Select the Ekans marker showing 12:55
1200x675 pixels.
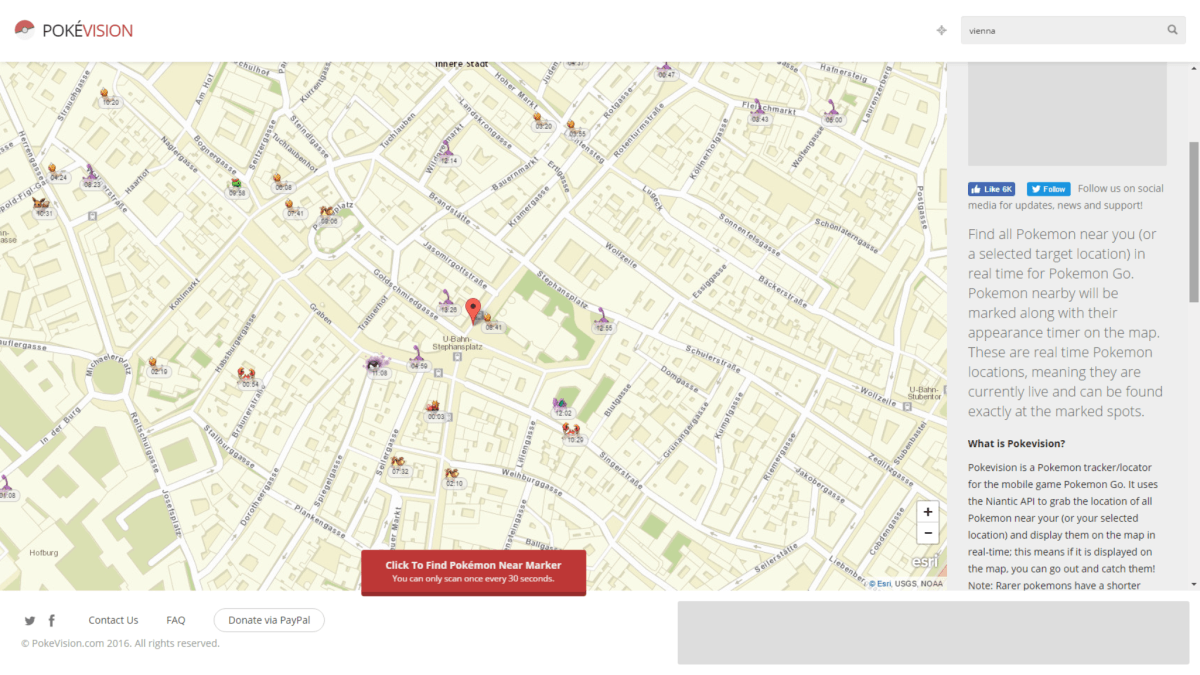click(602, 318)
